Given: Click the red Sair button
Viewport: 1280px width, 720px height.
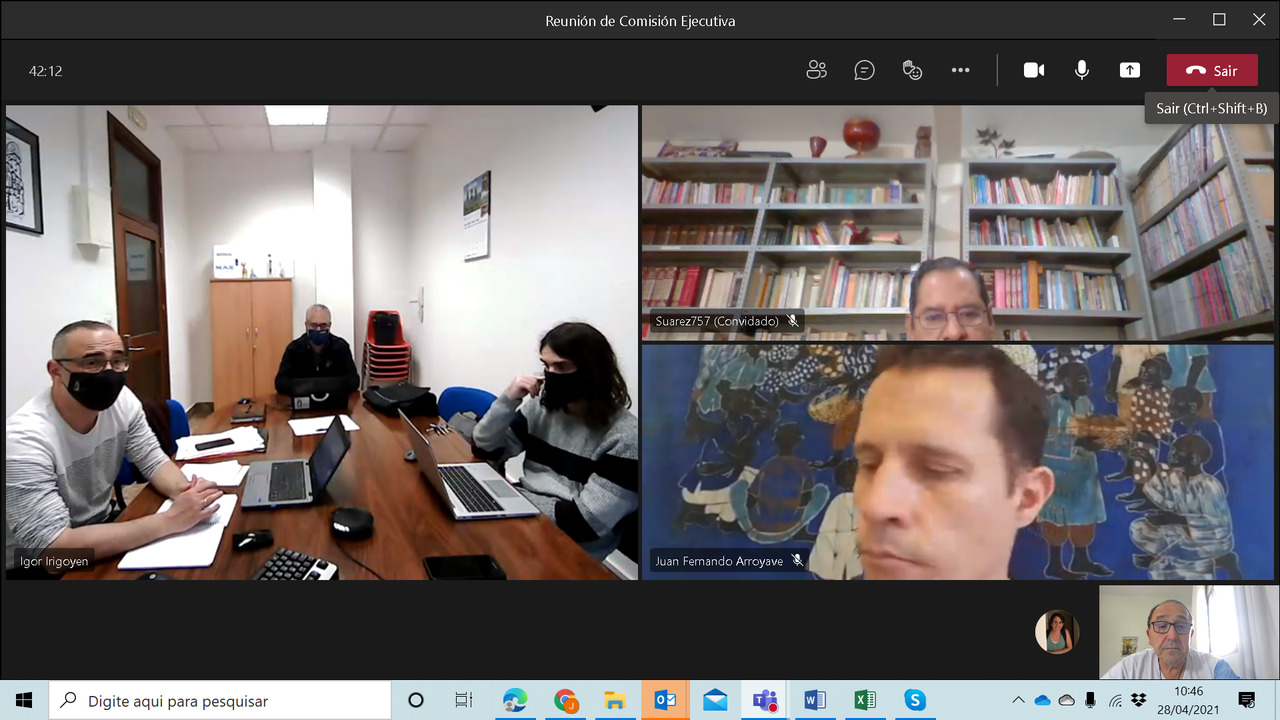Looking at the screenshot, I should [x=1211, y=70].
